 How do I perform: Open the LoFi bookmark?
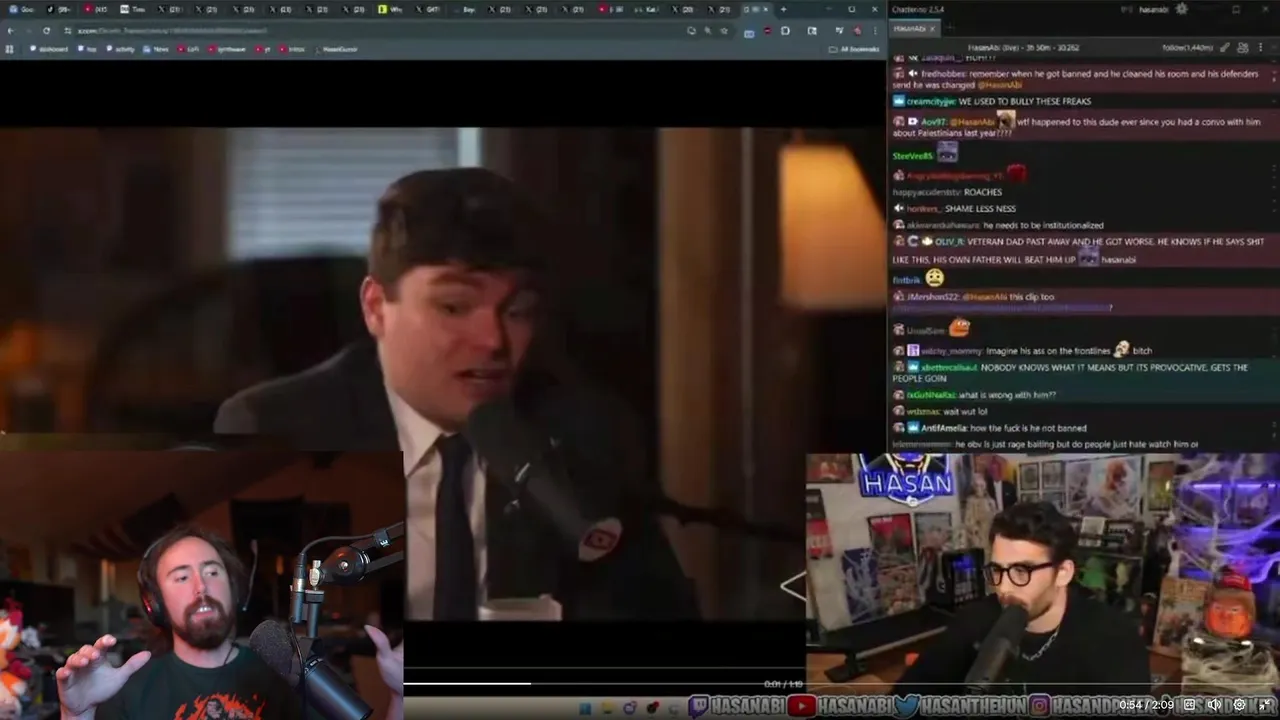189,49
